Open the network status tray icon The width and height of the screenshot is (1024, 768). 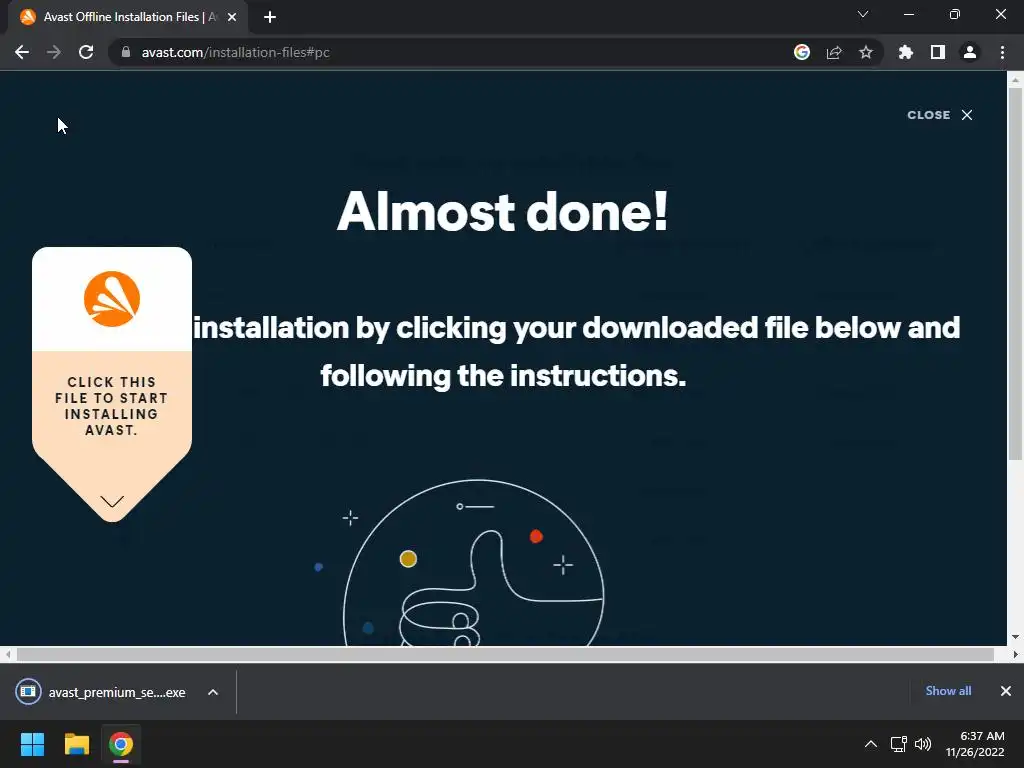[899, 743]
